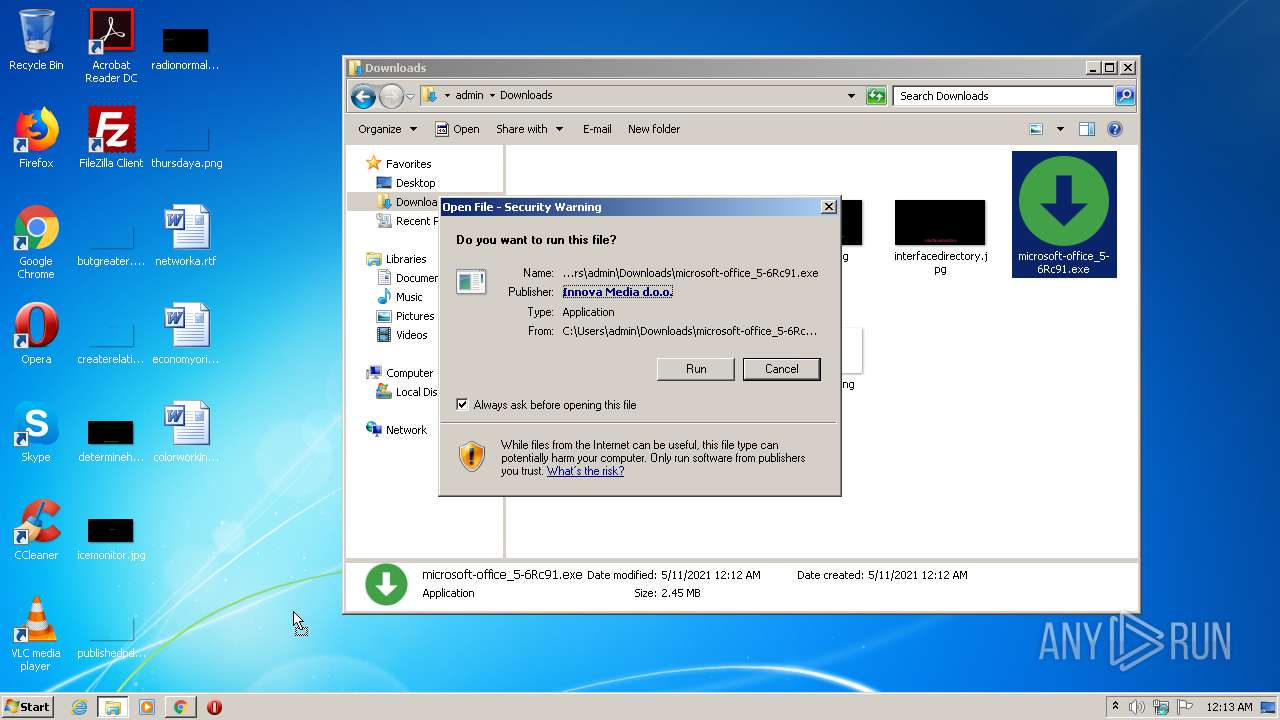This screenshot has height=720, width=1280.
Task: Open the Recycle Bin desktop icon
Action: pos(36,40)
